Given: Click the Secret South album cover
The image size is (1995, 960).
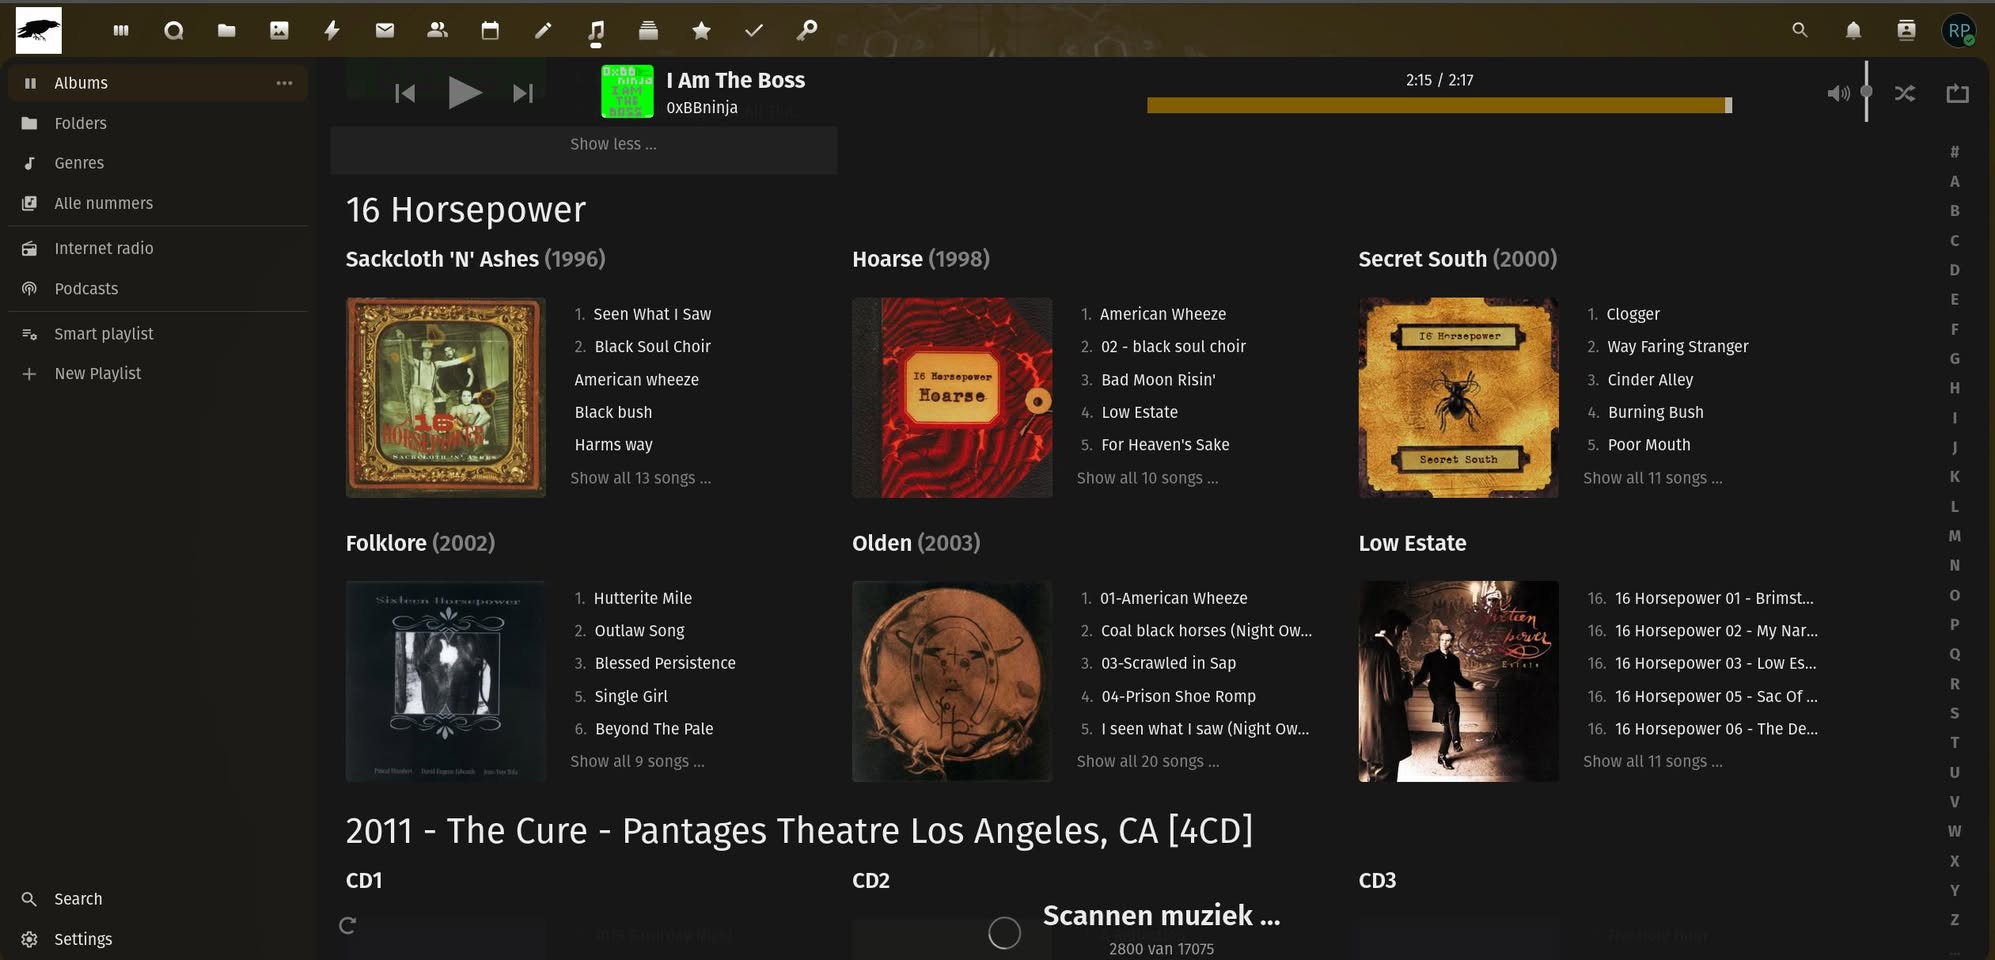Looking at the screenshot, I should click(x=1458, y=397).
